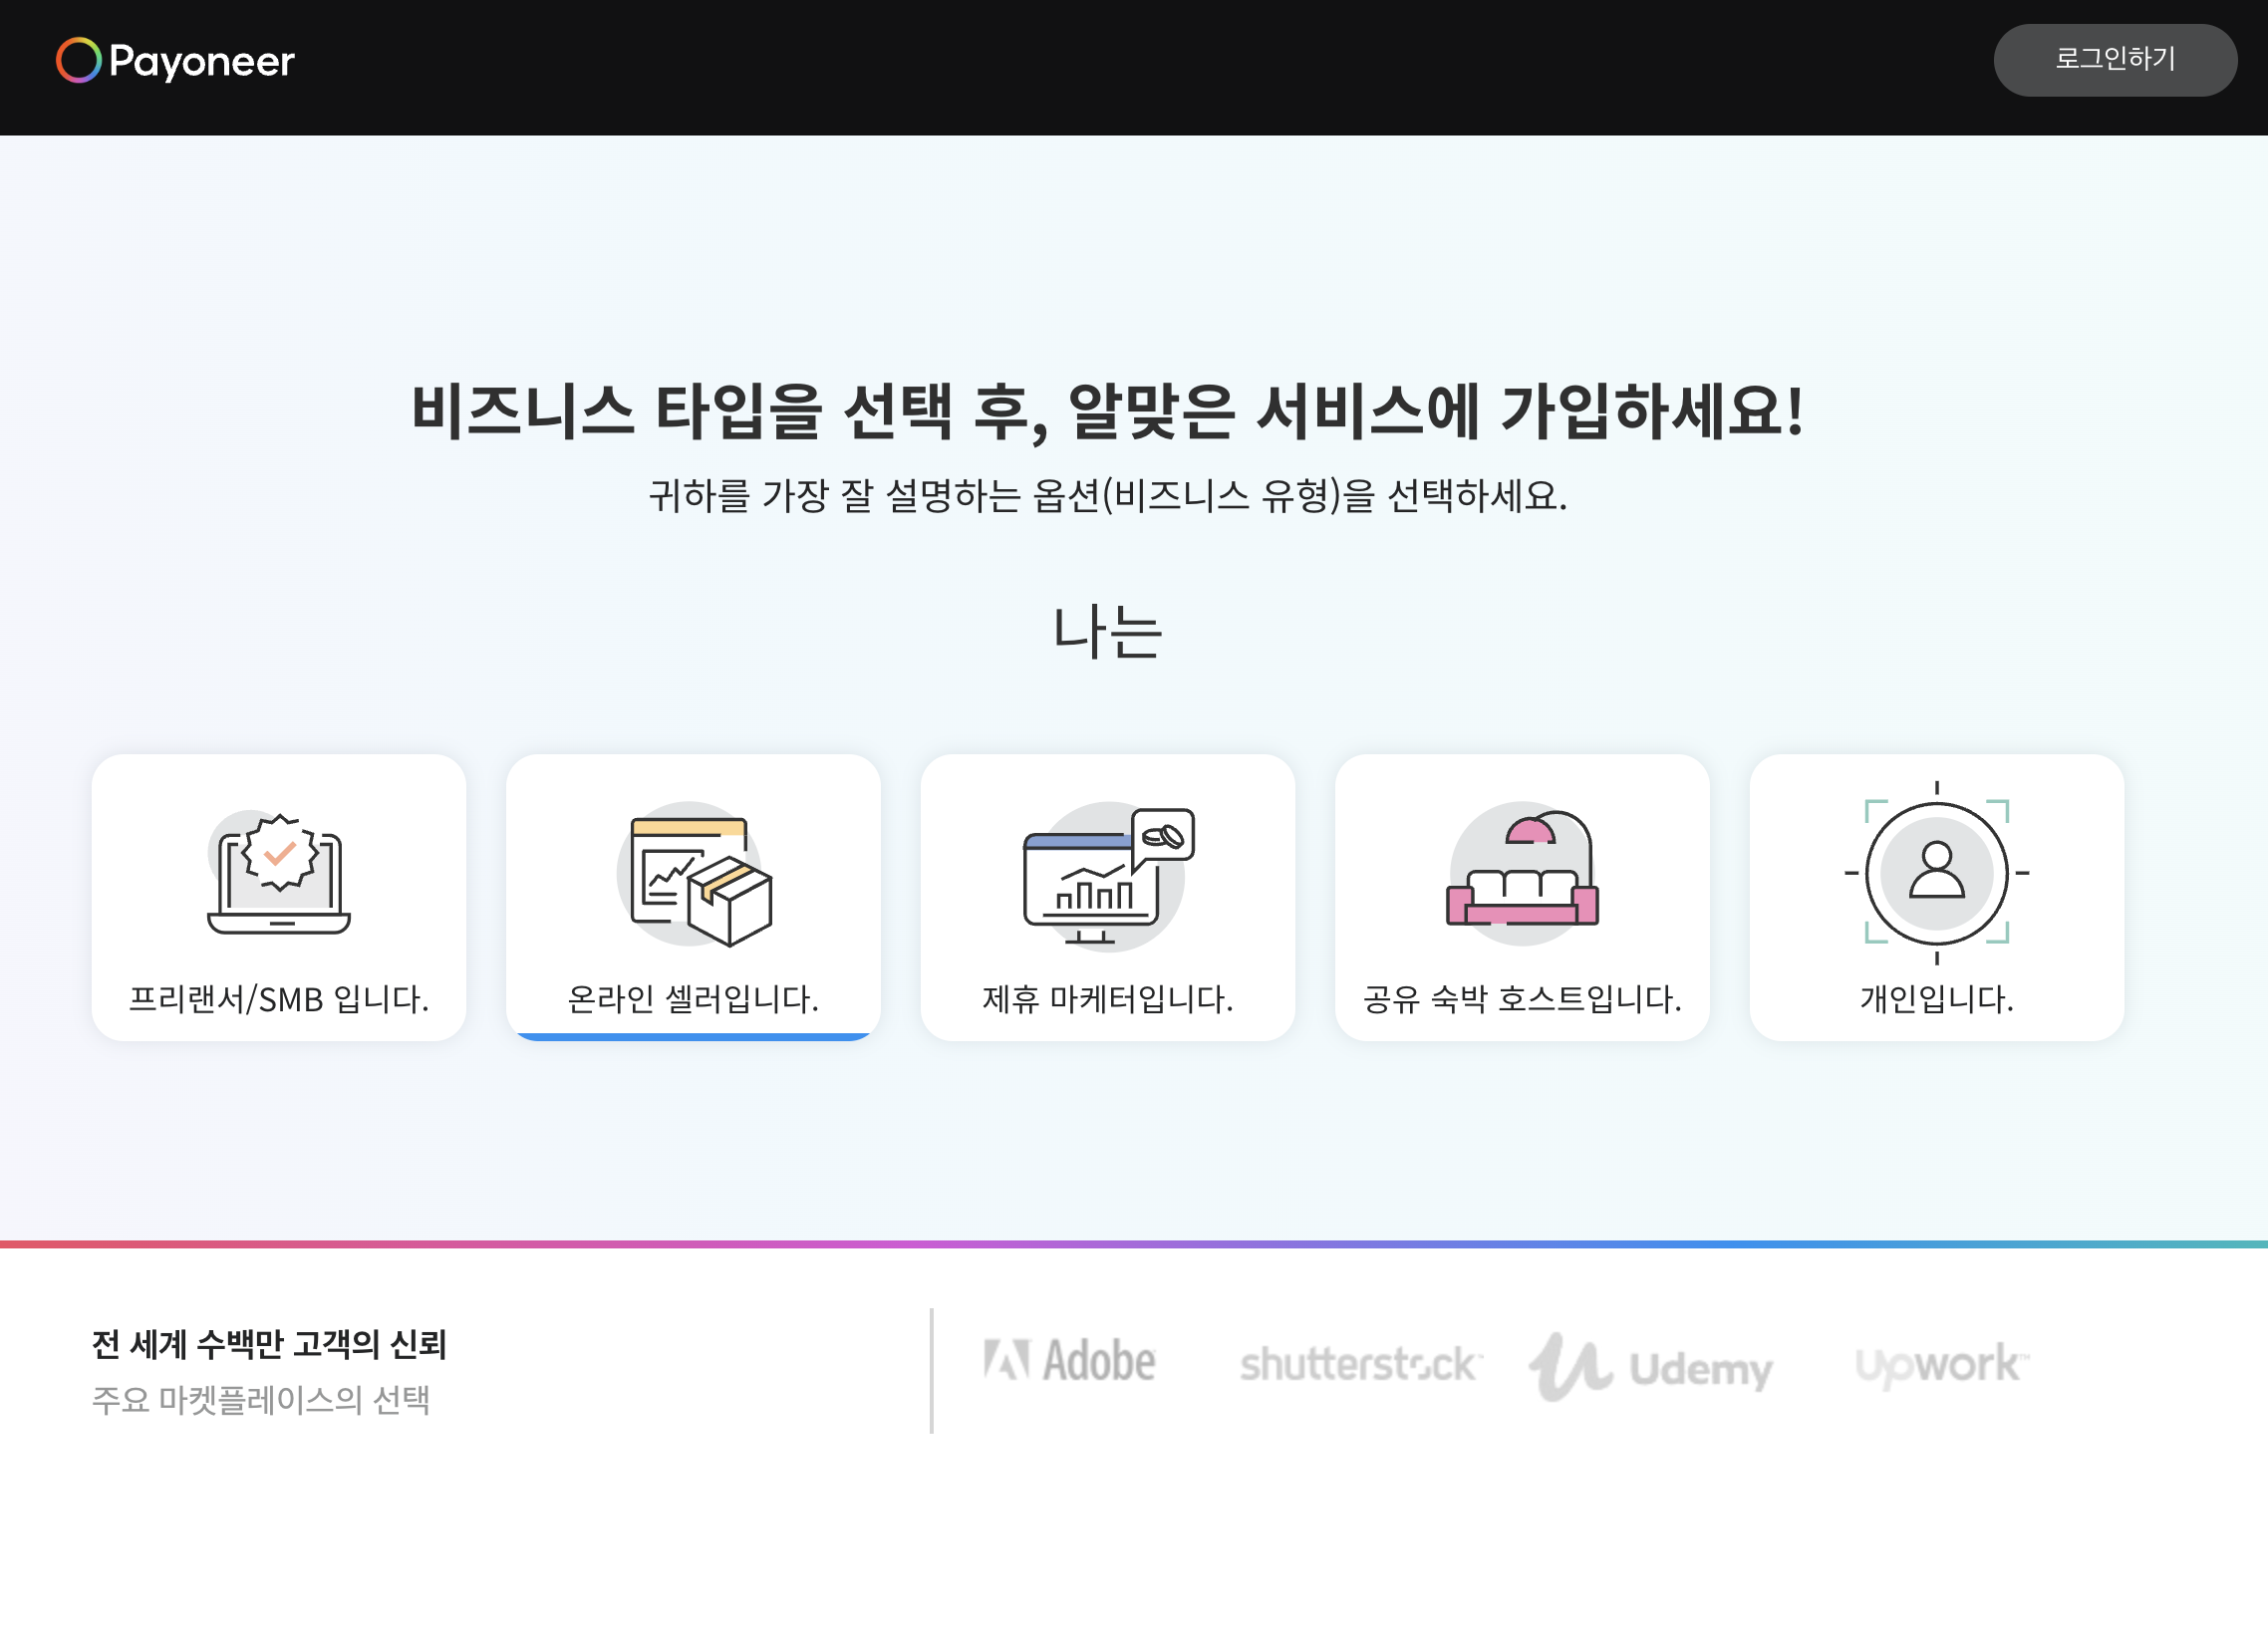This screenshot has height=1639, width=2268.
Task: Click the Payoneer wordmark in the header
Action: tap(201, 62)
